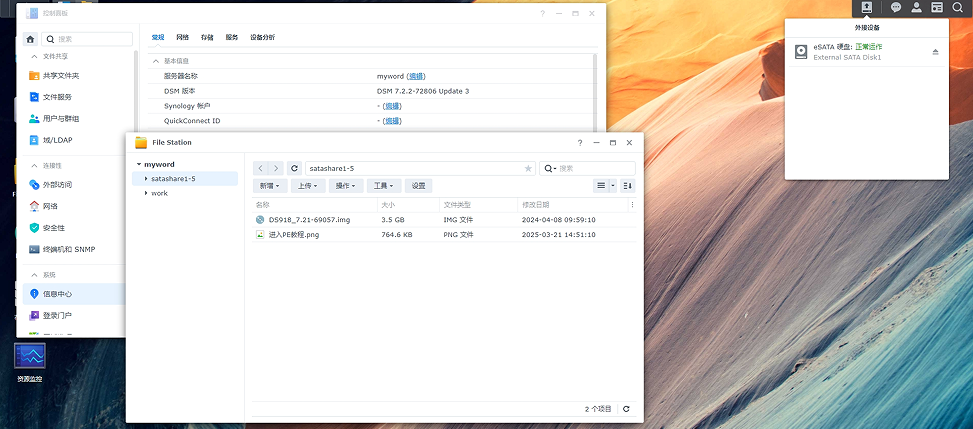Open the 资源监控 desktop shortcut

[30, 363]
